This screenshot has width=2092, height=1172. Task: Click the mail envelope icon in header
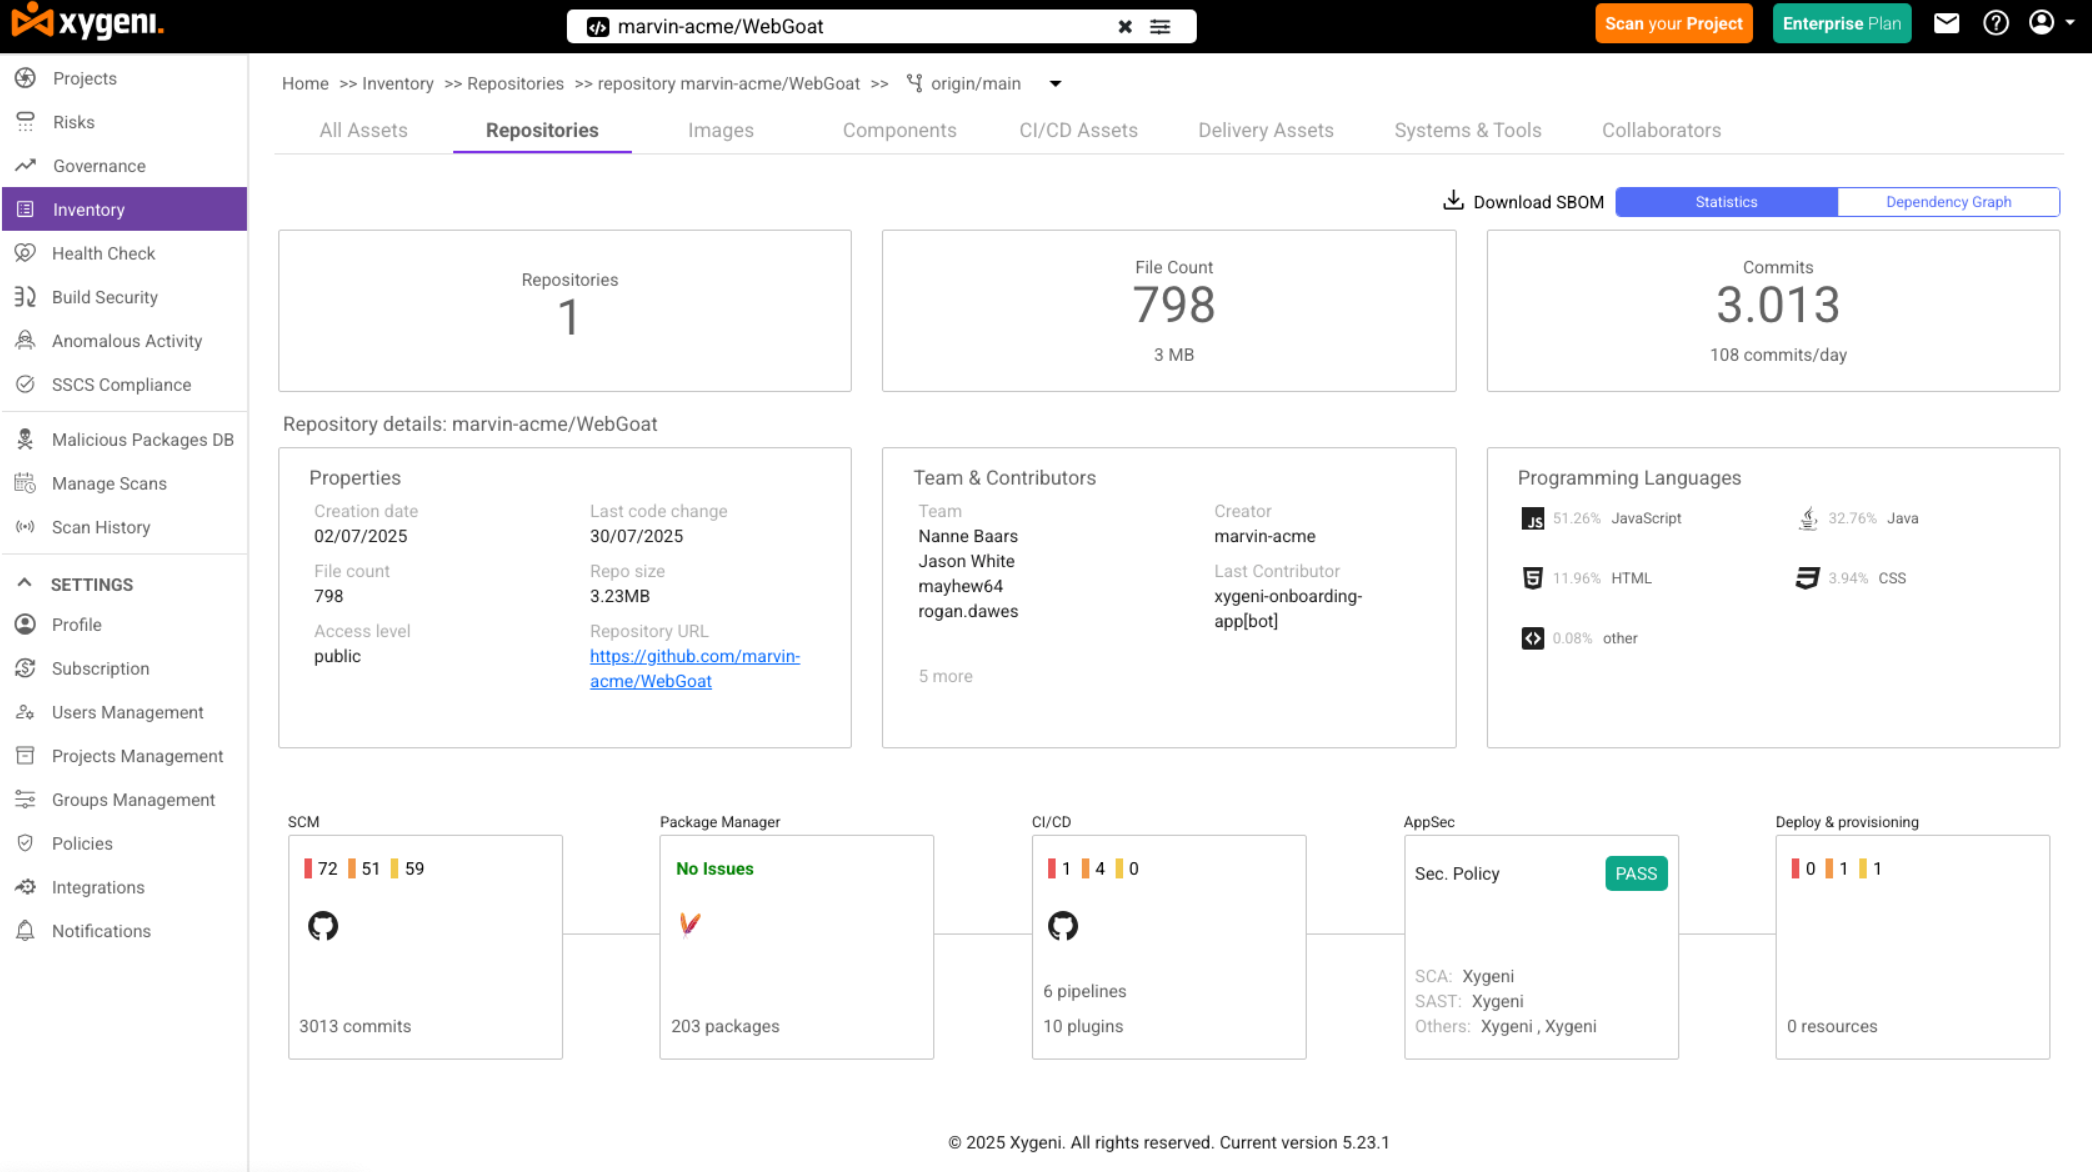click(1946, 24)
